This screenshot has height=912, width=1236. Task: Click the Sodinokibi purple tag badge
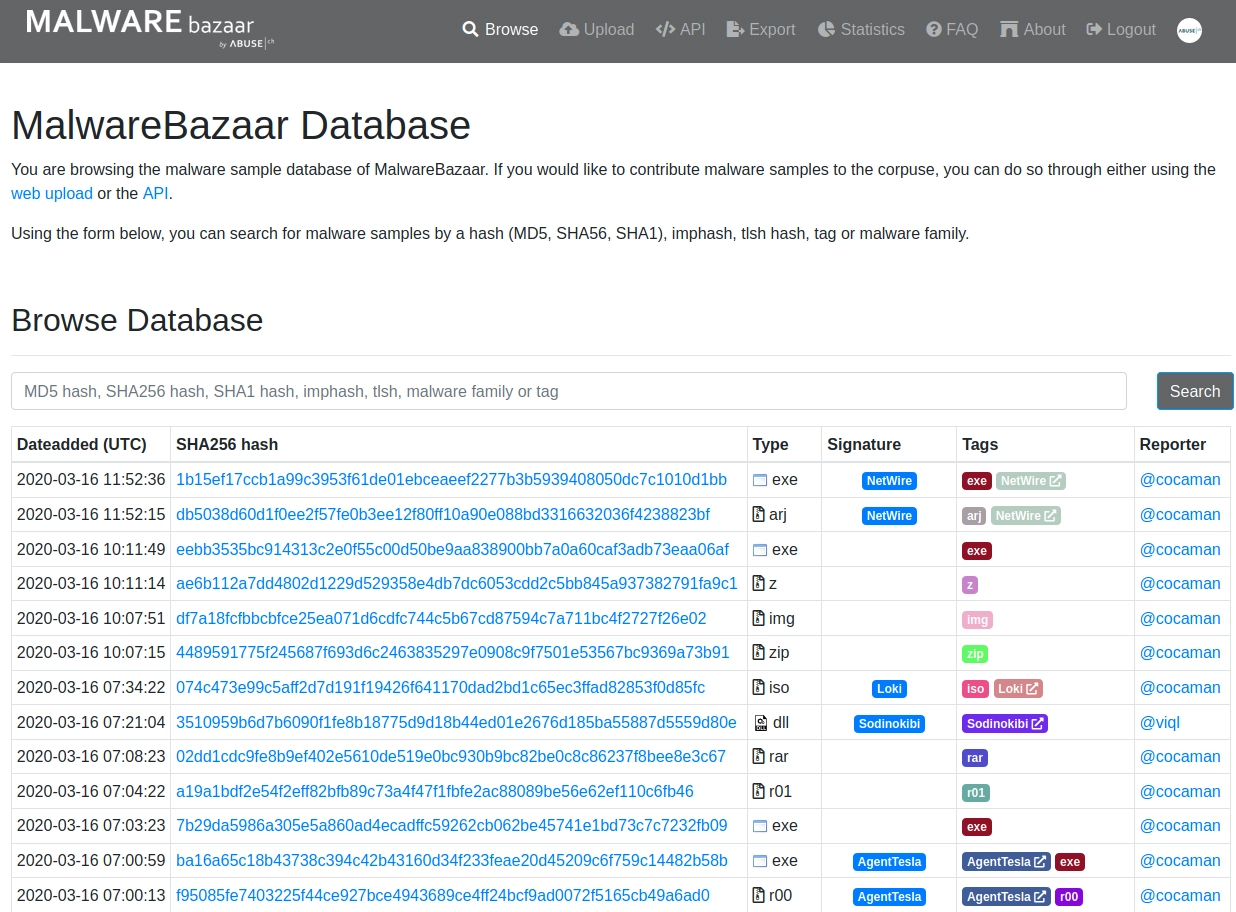[1005, 723]
